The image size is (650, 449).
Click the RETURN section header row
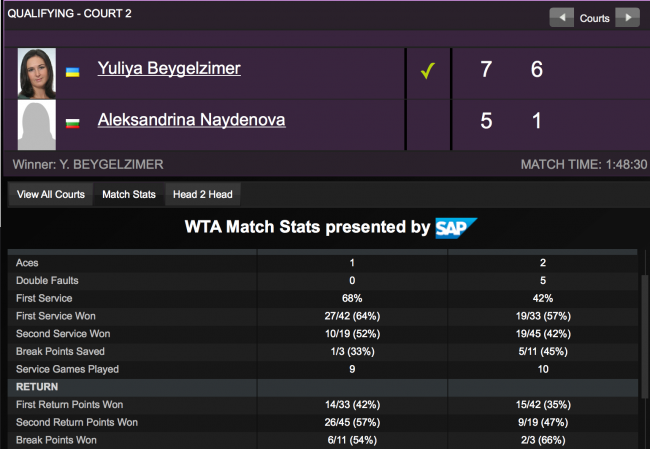320,387
